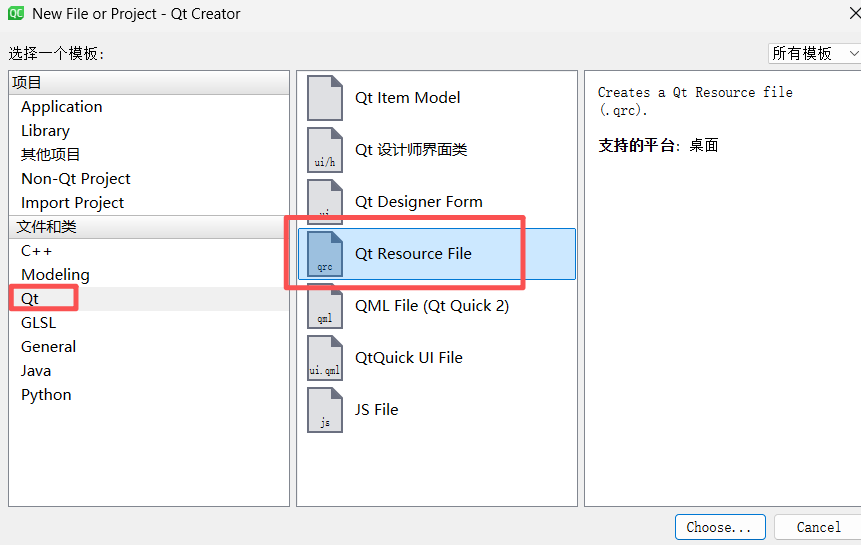Select the Library project category

[46, 131]
